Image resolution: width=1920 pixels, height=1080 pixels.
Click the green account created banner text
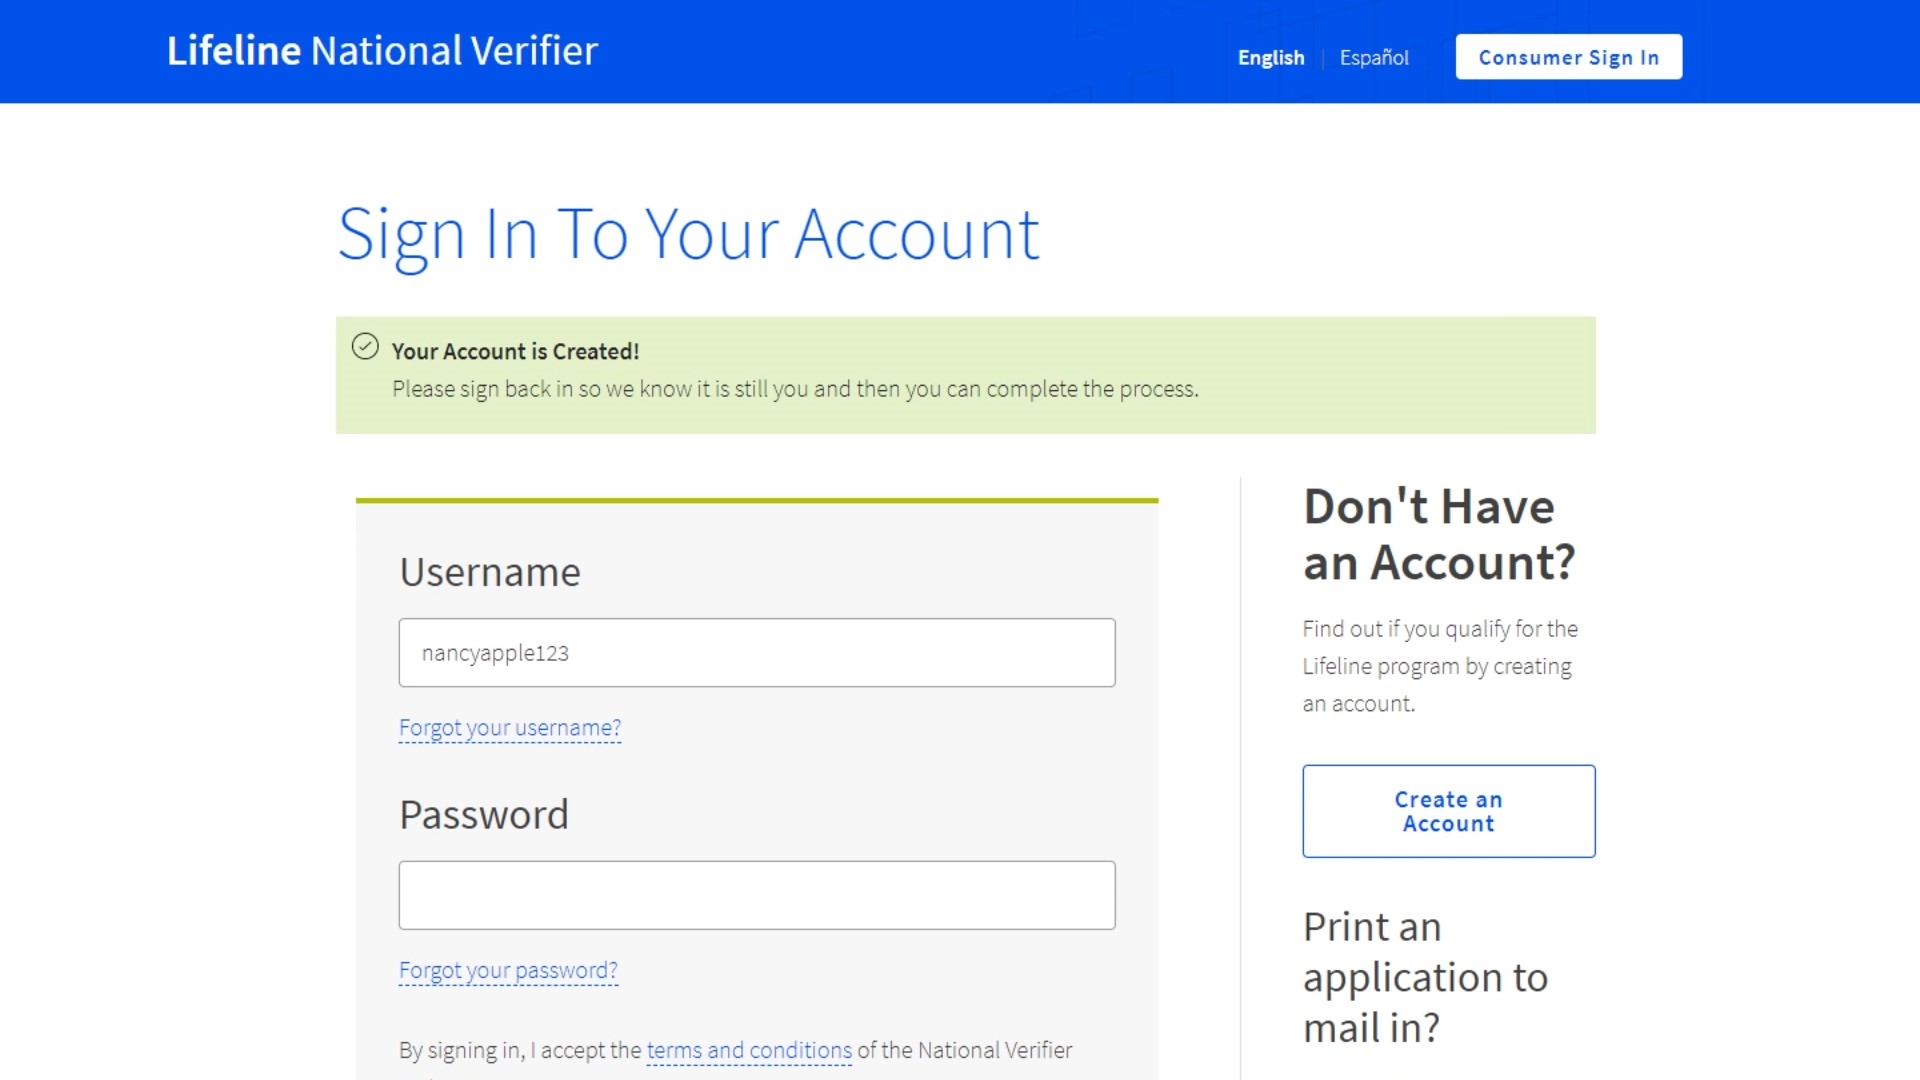[795, 389]
